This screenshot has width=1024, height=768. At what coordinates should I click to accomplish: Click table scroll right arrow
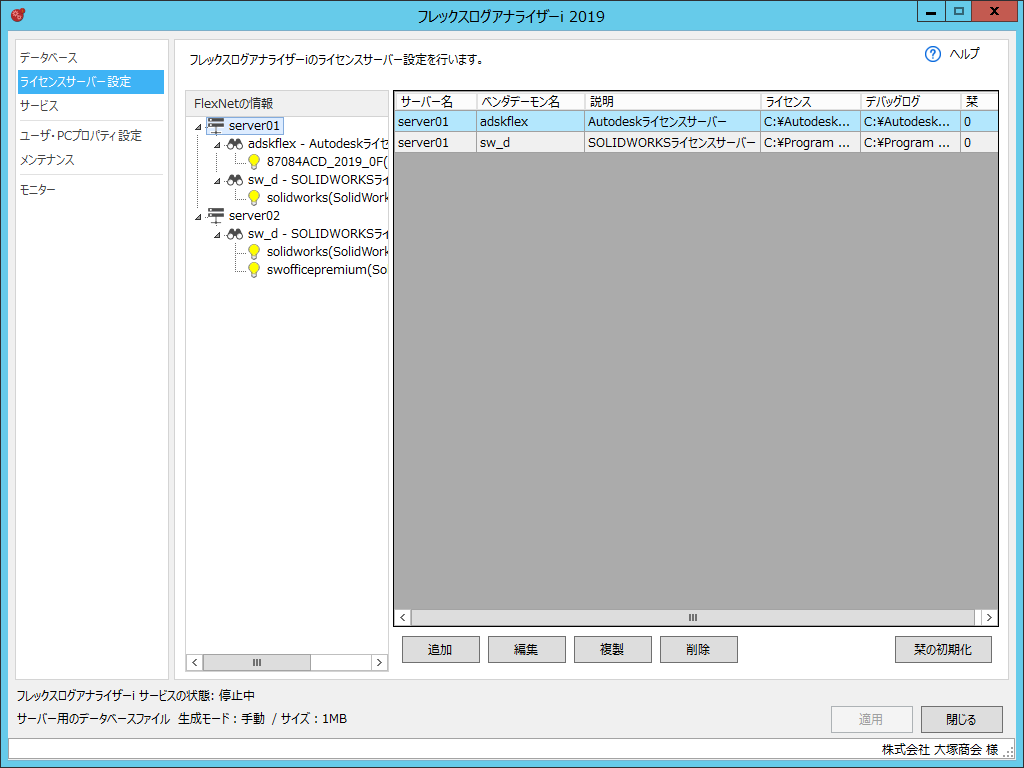(x=989, y=618)
